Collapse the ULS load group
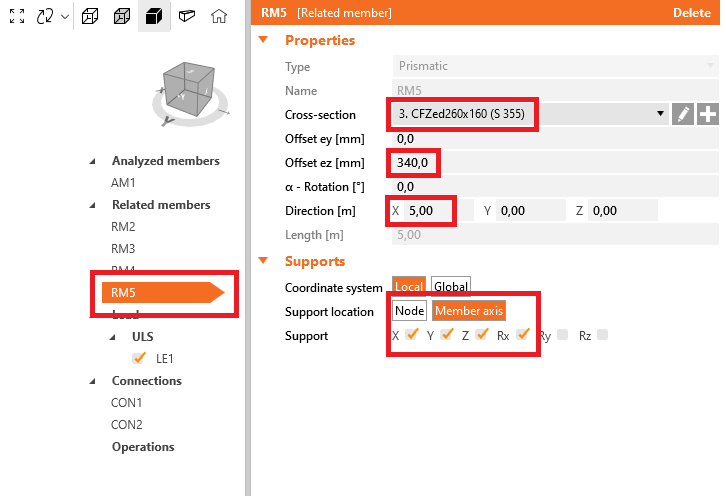Image resolution: width=726 pixels, height=496 pixels. pyautogui.click(x=113, y=337)
